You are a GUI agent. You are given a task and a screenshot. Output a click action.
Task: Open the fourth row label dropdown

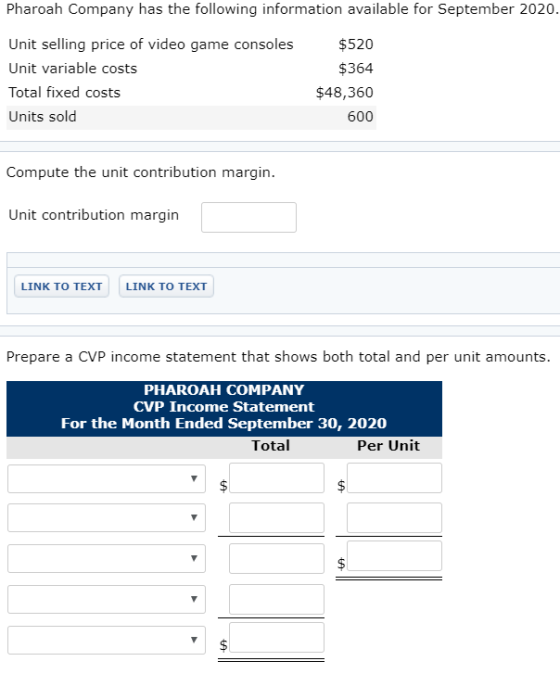[106, 599]
